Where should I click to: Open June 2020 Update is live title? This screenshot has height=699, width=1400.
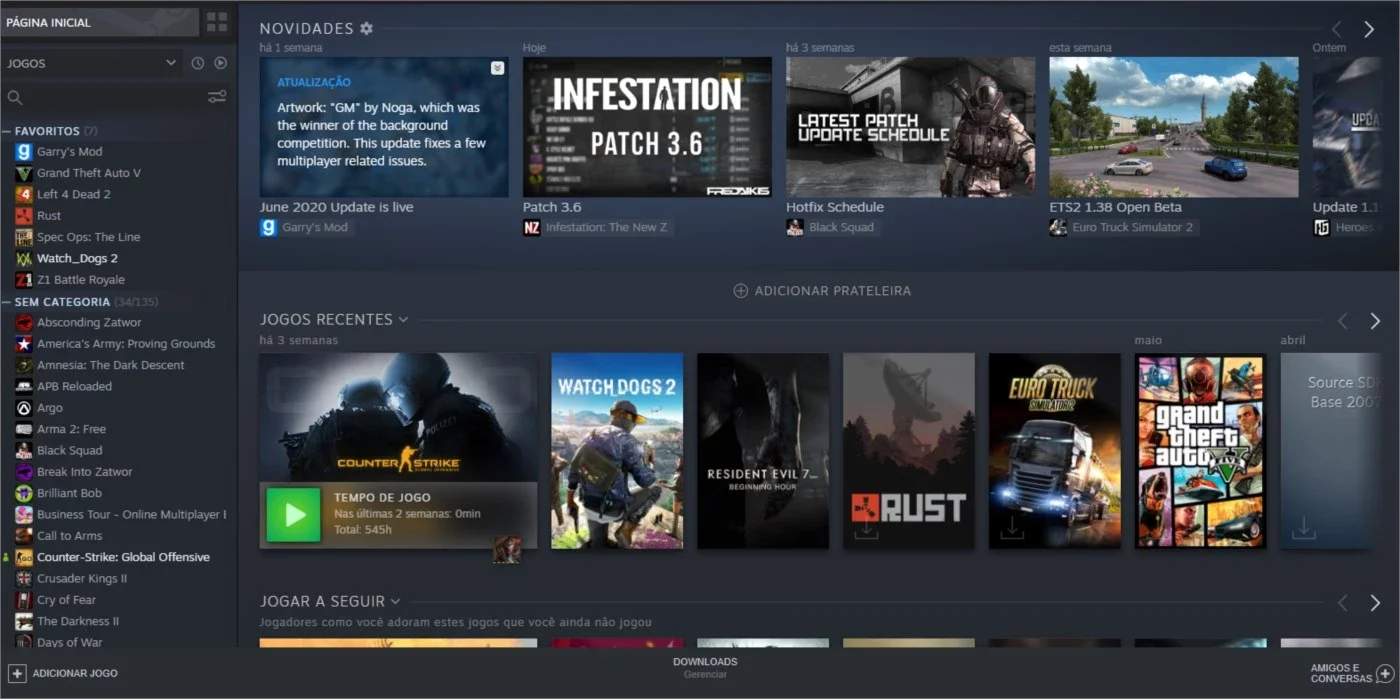[336, 207]
